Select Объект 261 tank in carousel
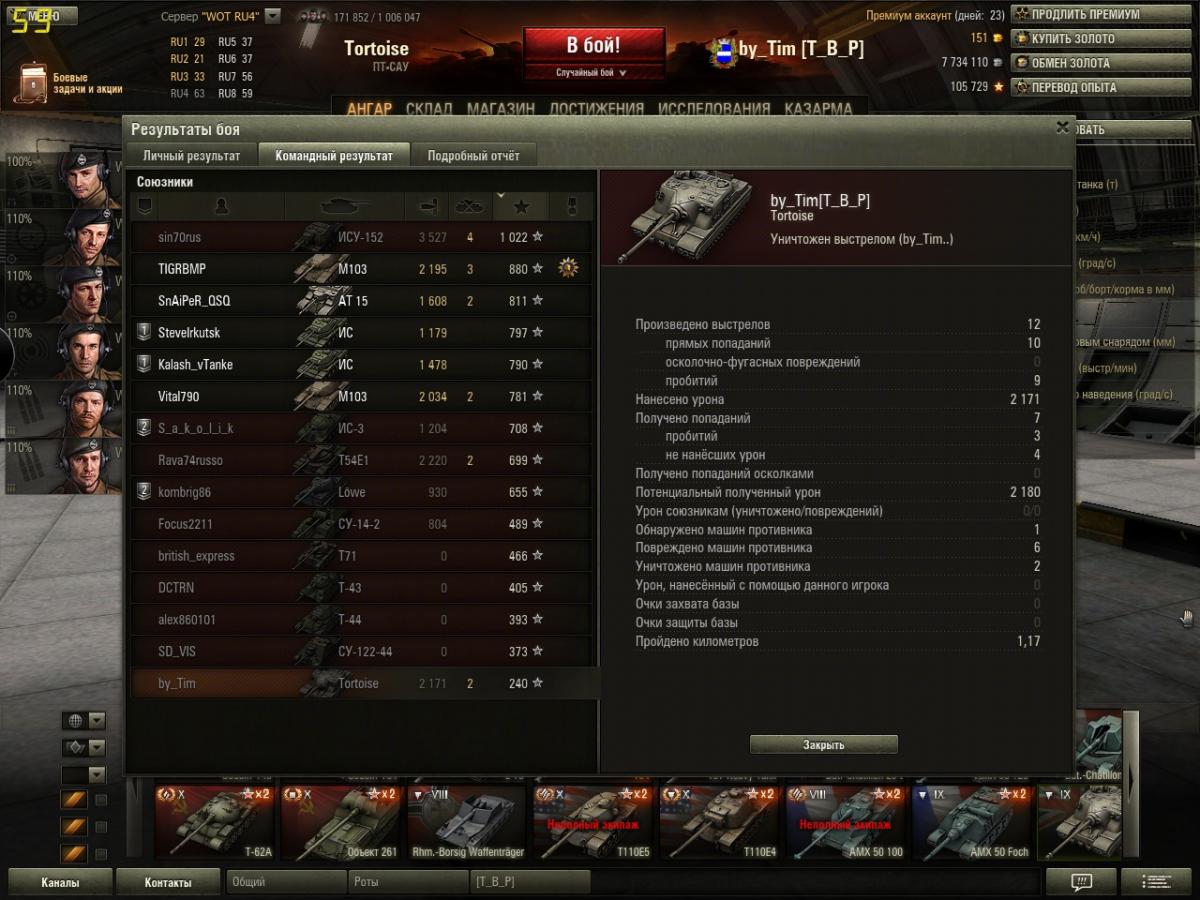 340,822
